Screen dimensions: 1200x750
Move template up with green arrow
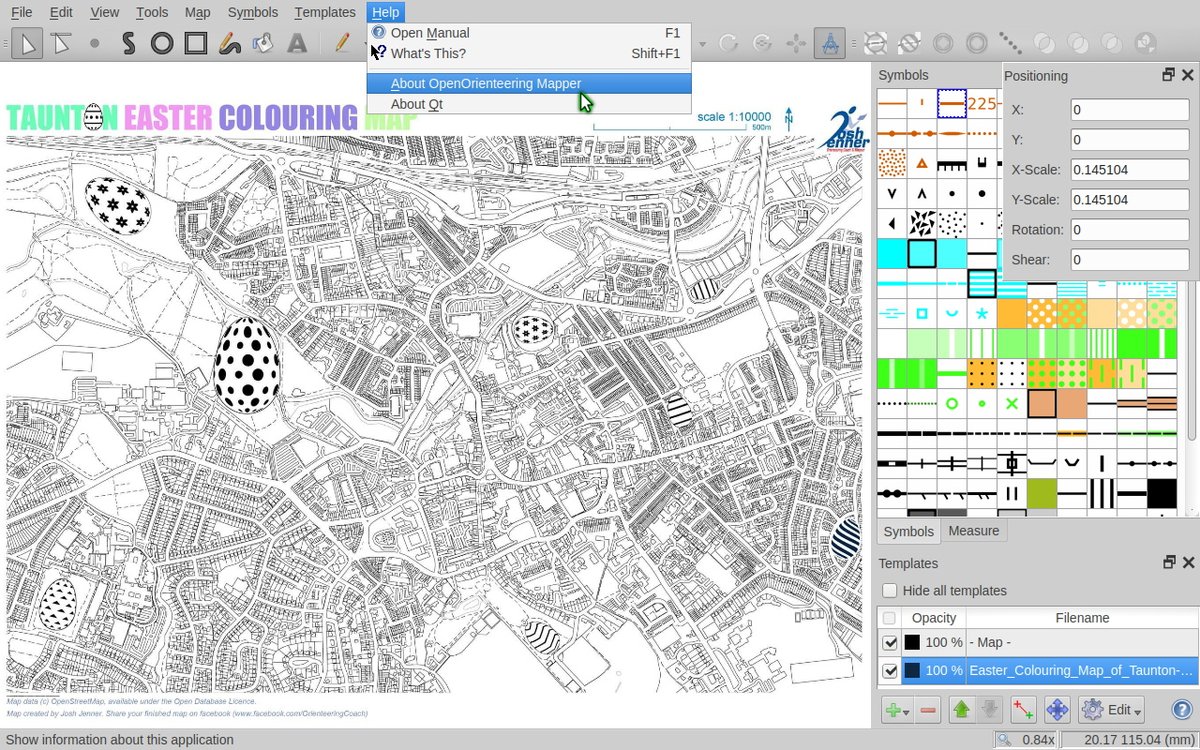click(961, 710)
